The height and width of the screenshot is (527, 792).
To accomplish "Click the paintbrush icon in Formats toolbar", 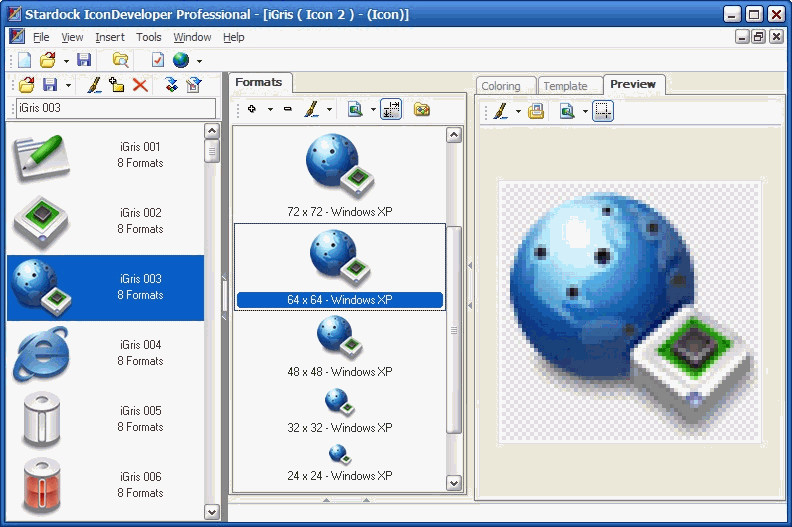I will tap(312, 109).
